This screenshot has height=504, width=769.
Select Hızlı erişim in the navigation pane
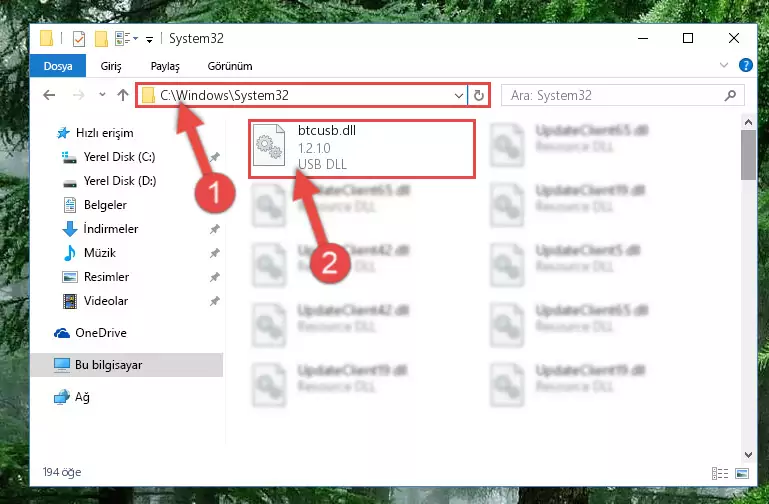[x=104, y=133]
